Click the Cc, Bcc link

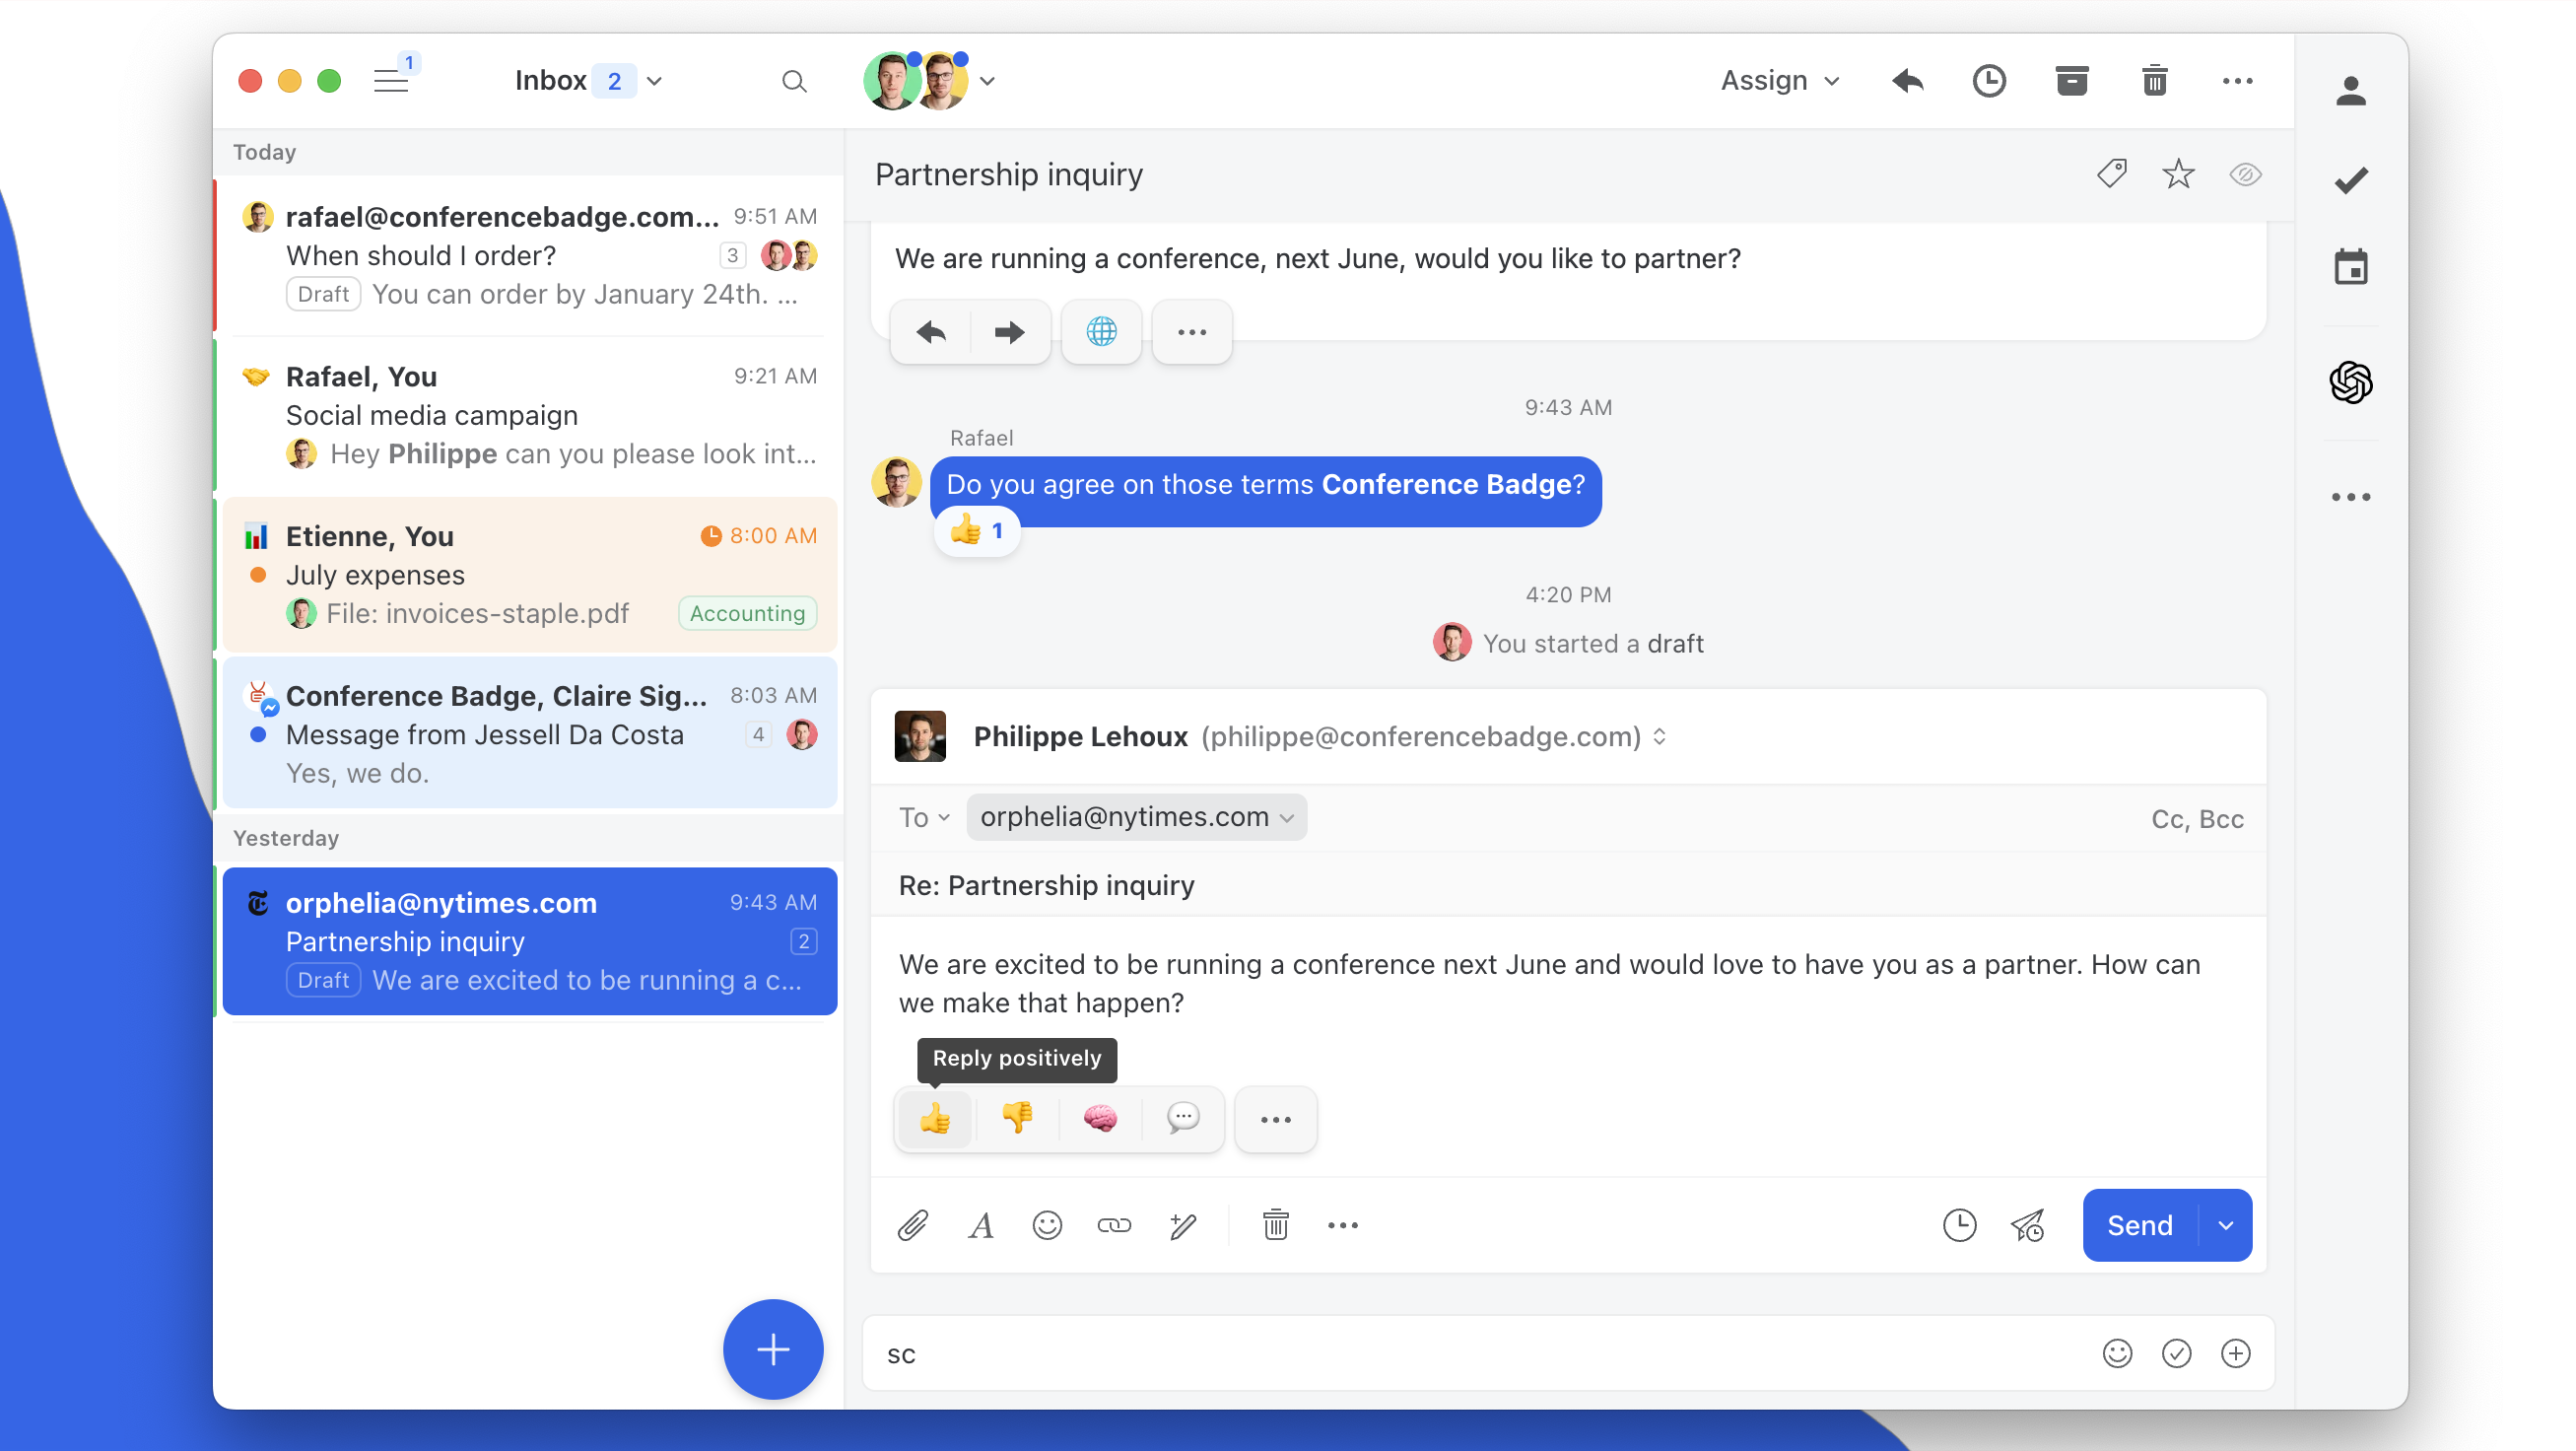point(2196,819)
